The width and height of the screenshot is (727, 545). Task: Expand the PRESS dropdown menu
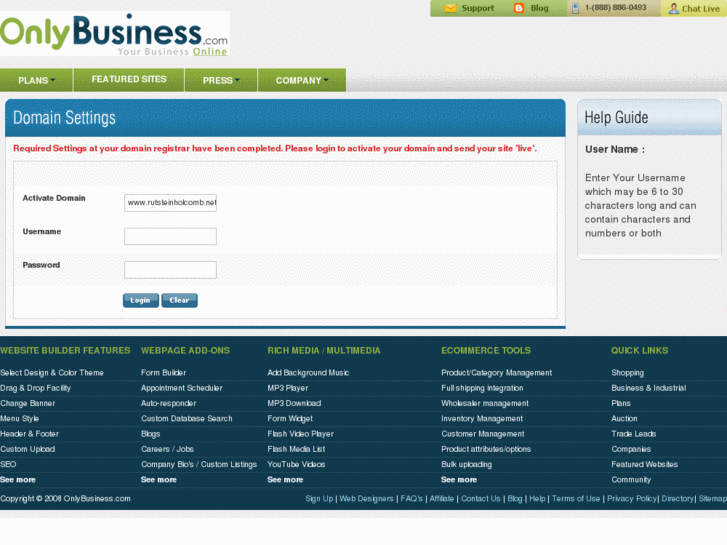coord(221,80)
